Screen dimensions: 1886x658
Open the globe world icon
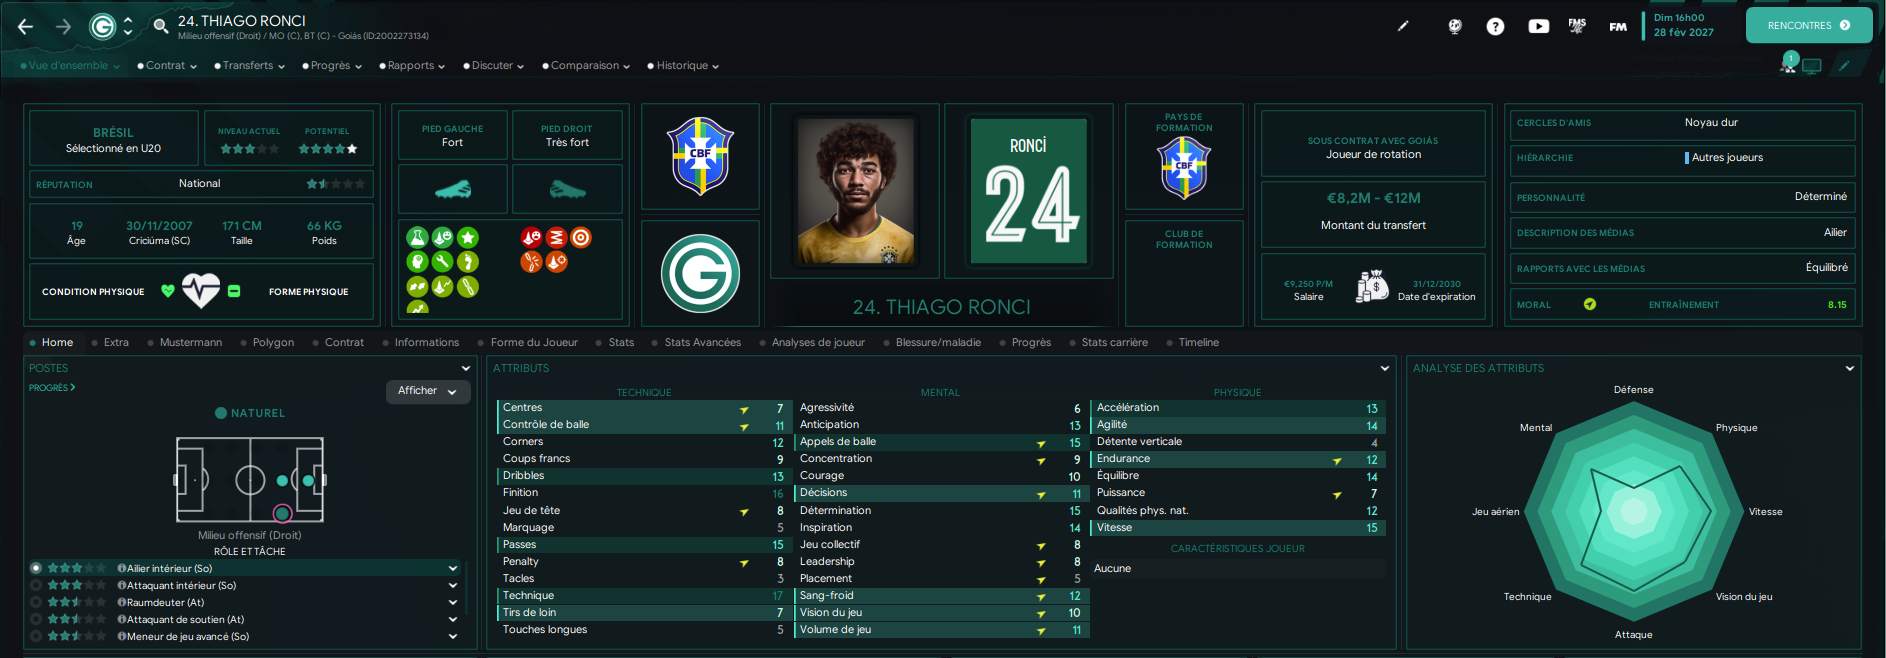click(1455, 27)
